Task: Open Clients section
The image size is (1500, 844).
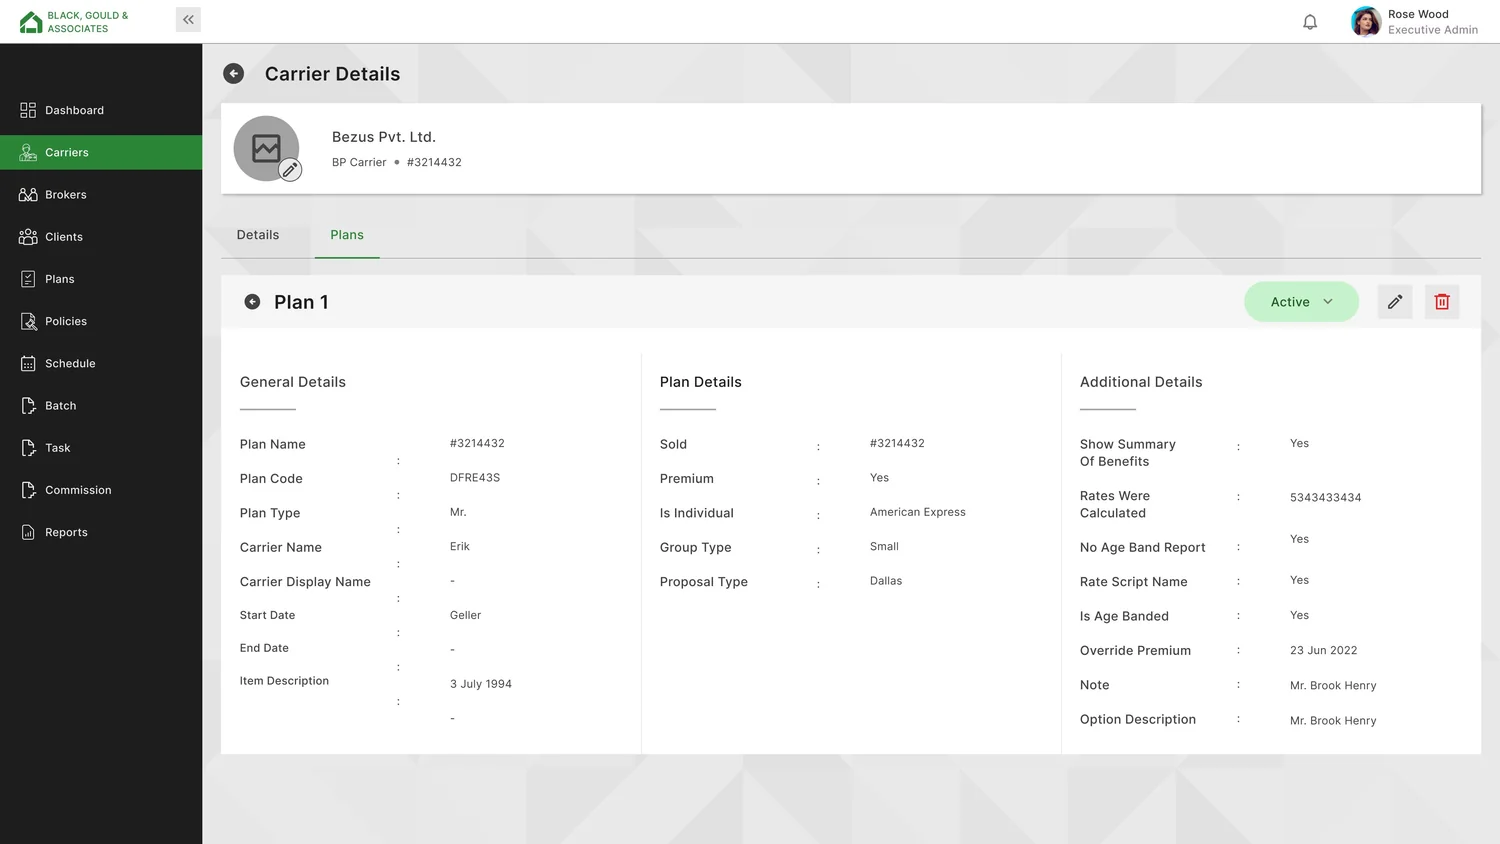Action: click(101, 237)
